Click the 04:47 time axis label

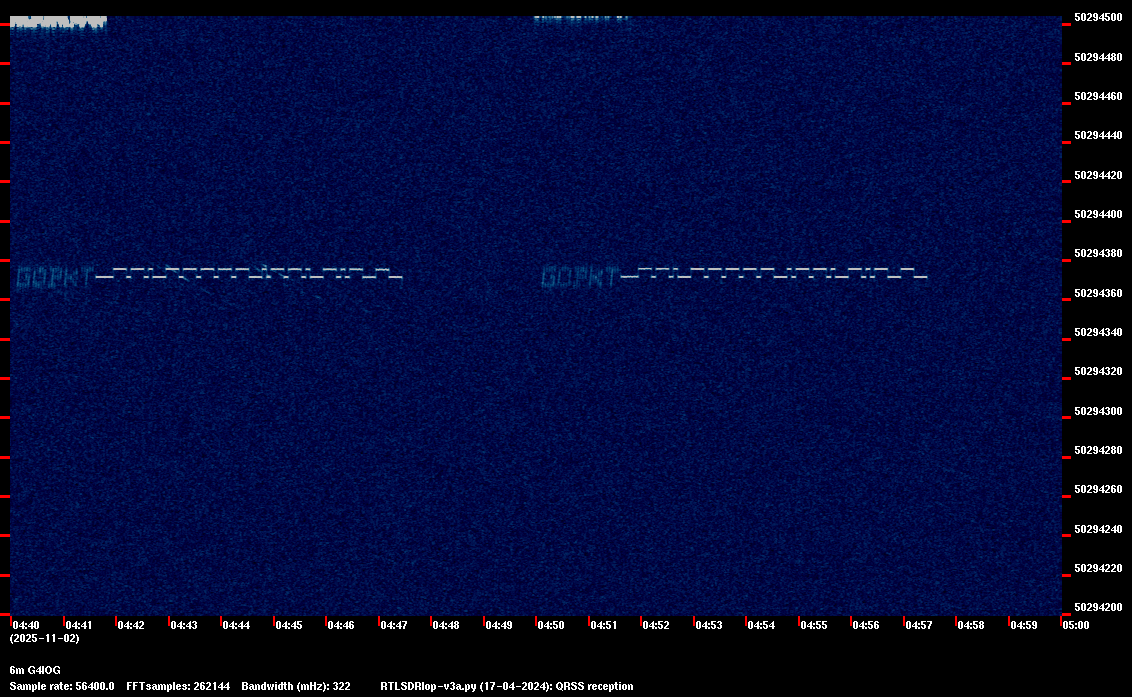(393, 625)
